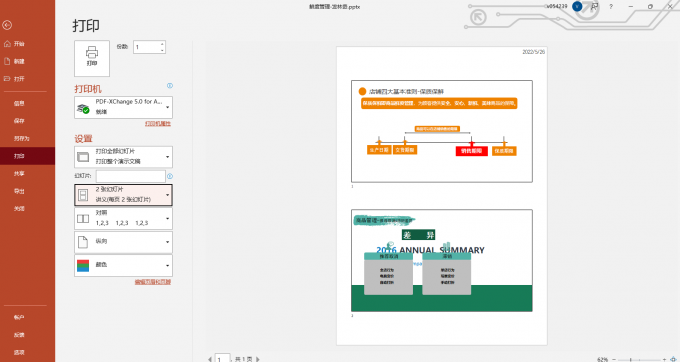
Task: Click the previous page arrow below preview
Action: [x=210, y=359]
